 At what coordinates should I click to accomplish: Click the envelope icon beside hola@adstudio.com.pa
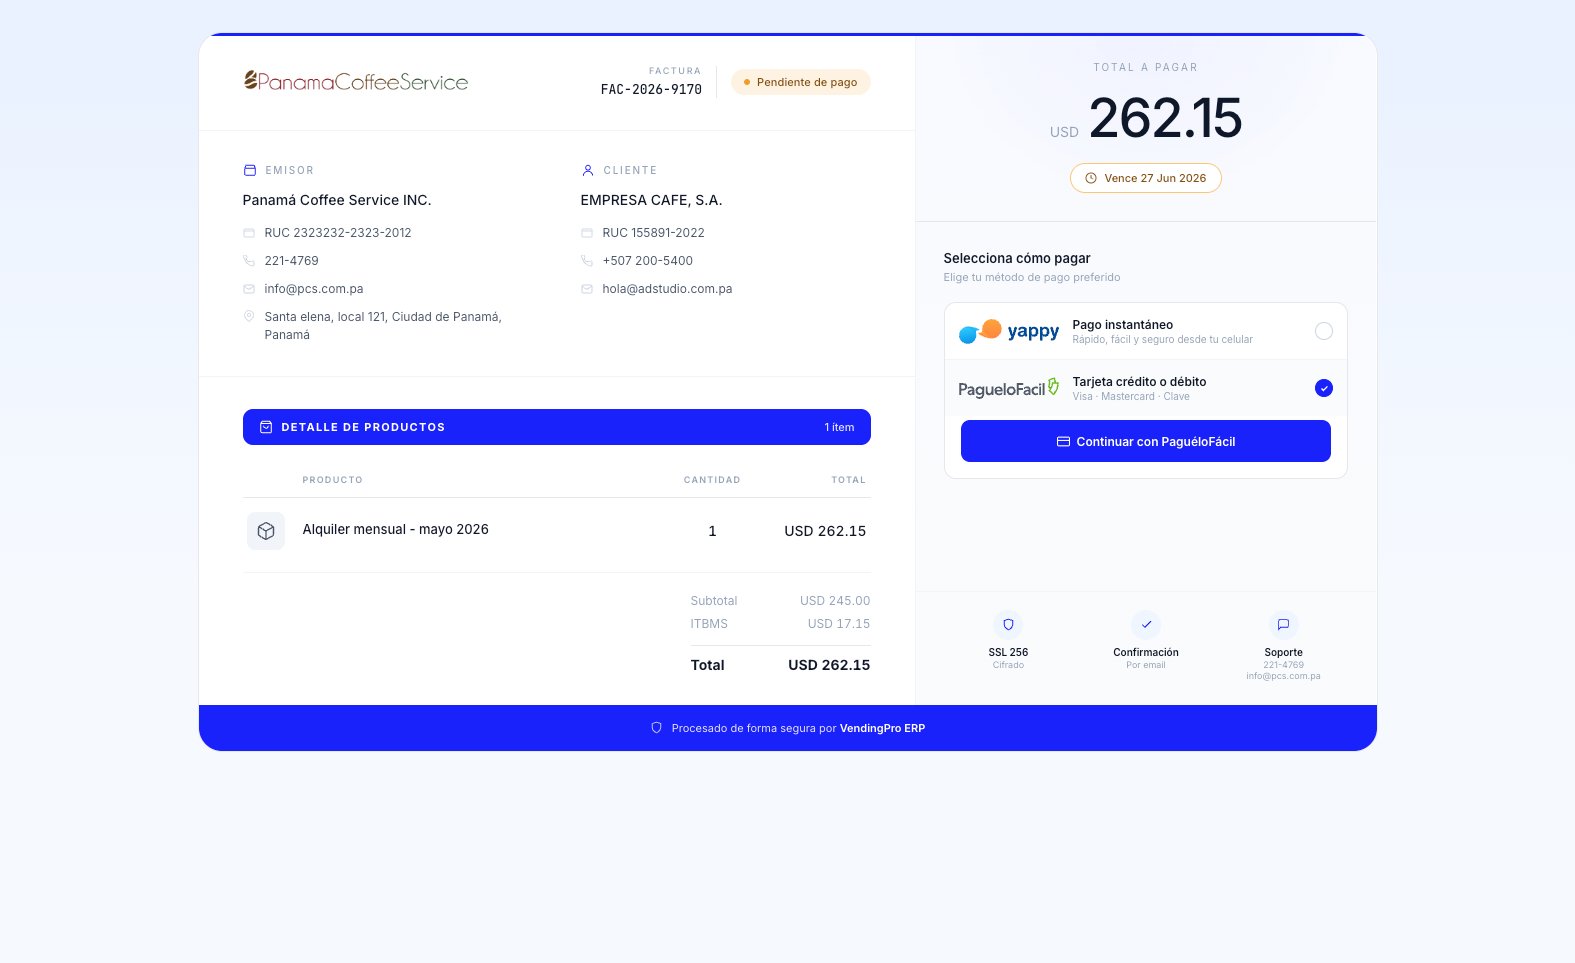pos(587,289)
